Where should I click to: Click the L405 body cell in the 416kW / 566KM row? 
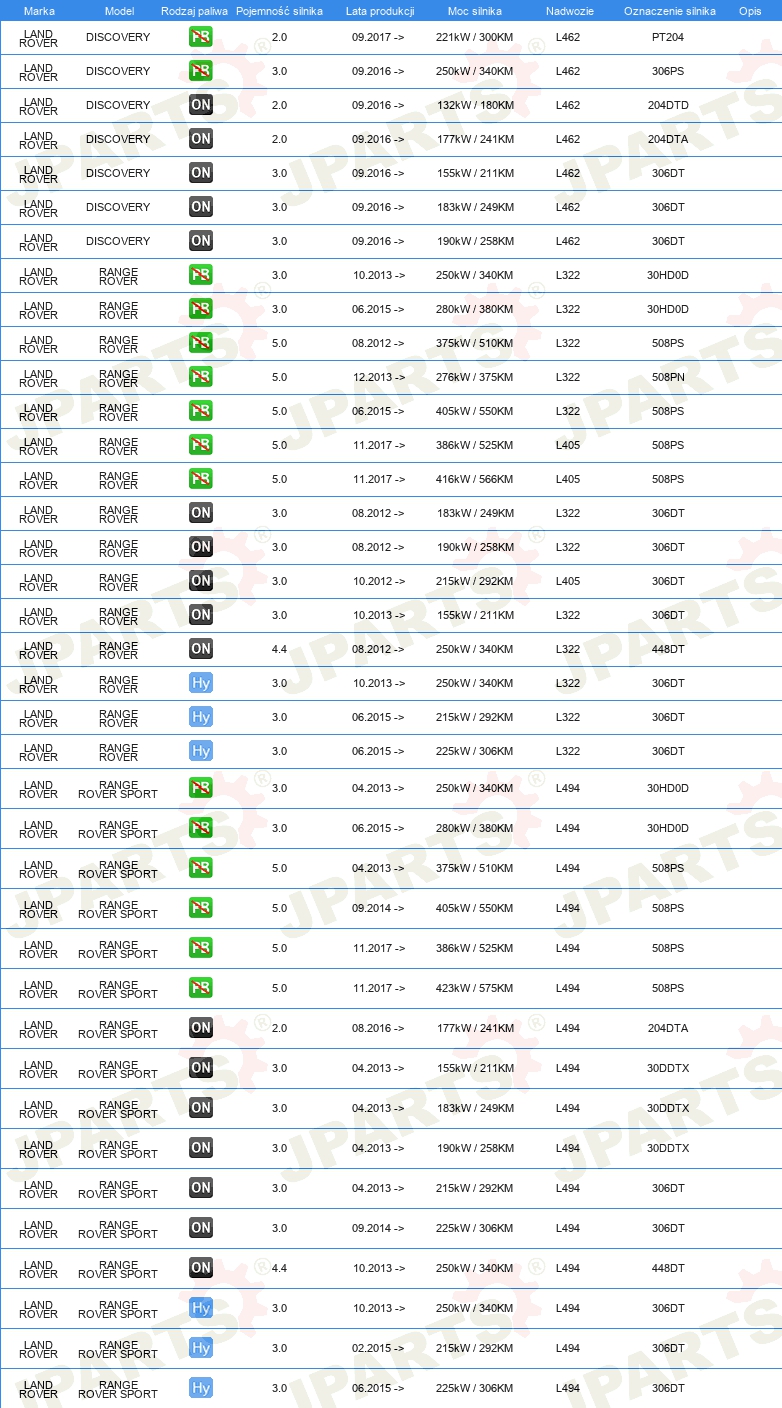[x=568, y=479]
